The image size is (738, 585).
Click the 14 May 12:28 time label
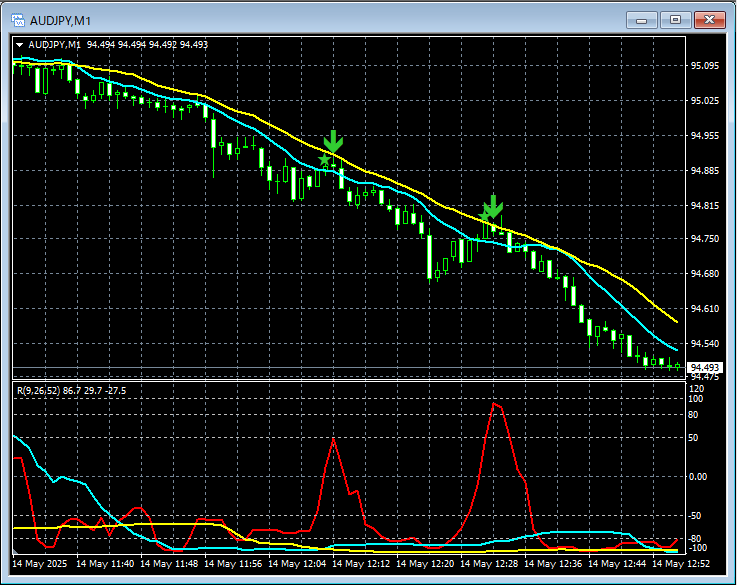coord(489,563)
